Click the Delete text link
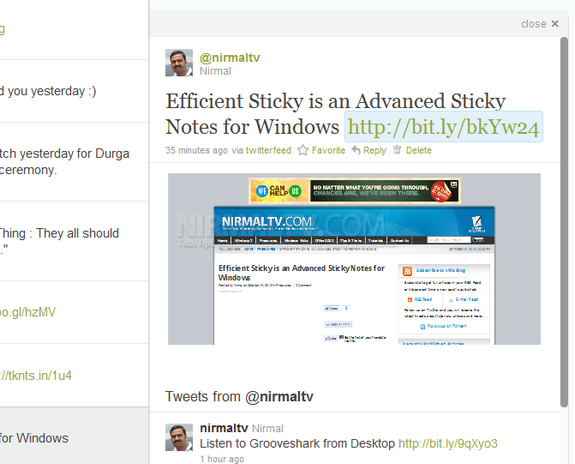The width and height of the screenshot is (575, 464). point(418,150)
